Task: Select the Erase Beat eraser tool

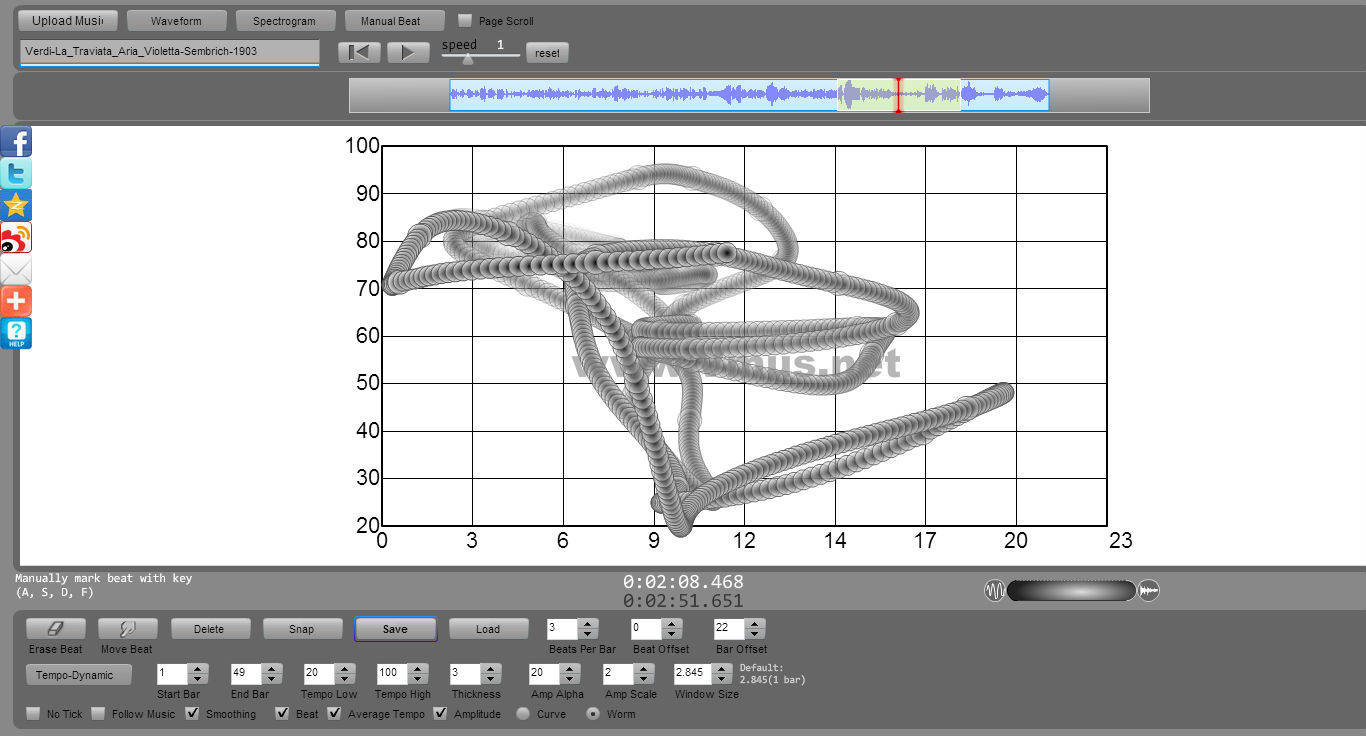Action: pyautogui.click(x=56, y=629)
